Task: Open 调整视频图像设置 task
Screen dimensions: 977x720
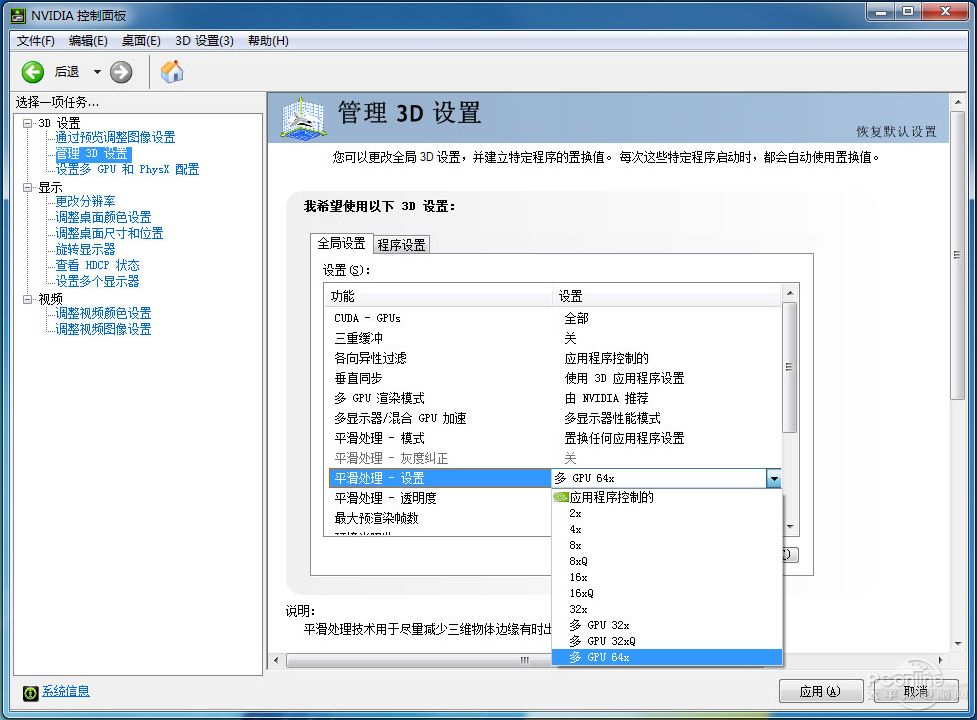Action: (103, 329)
